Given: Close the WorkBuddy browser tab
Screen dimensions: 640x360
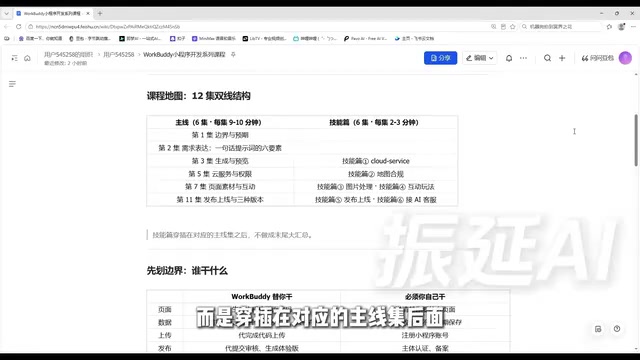Looking at the screenshot, I should point(88,13).
